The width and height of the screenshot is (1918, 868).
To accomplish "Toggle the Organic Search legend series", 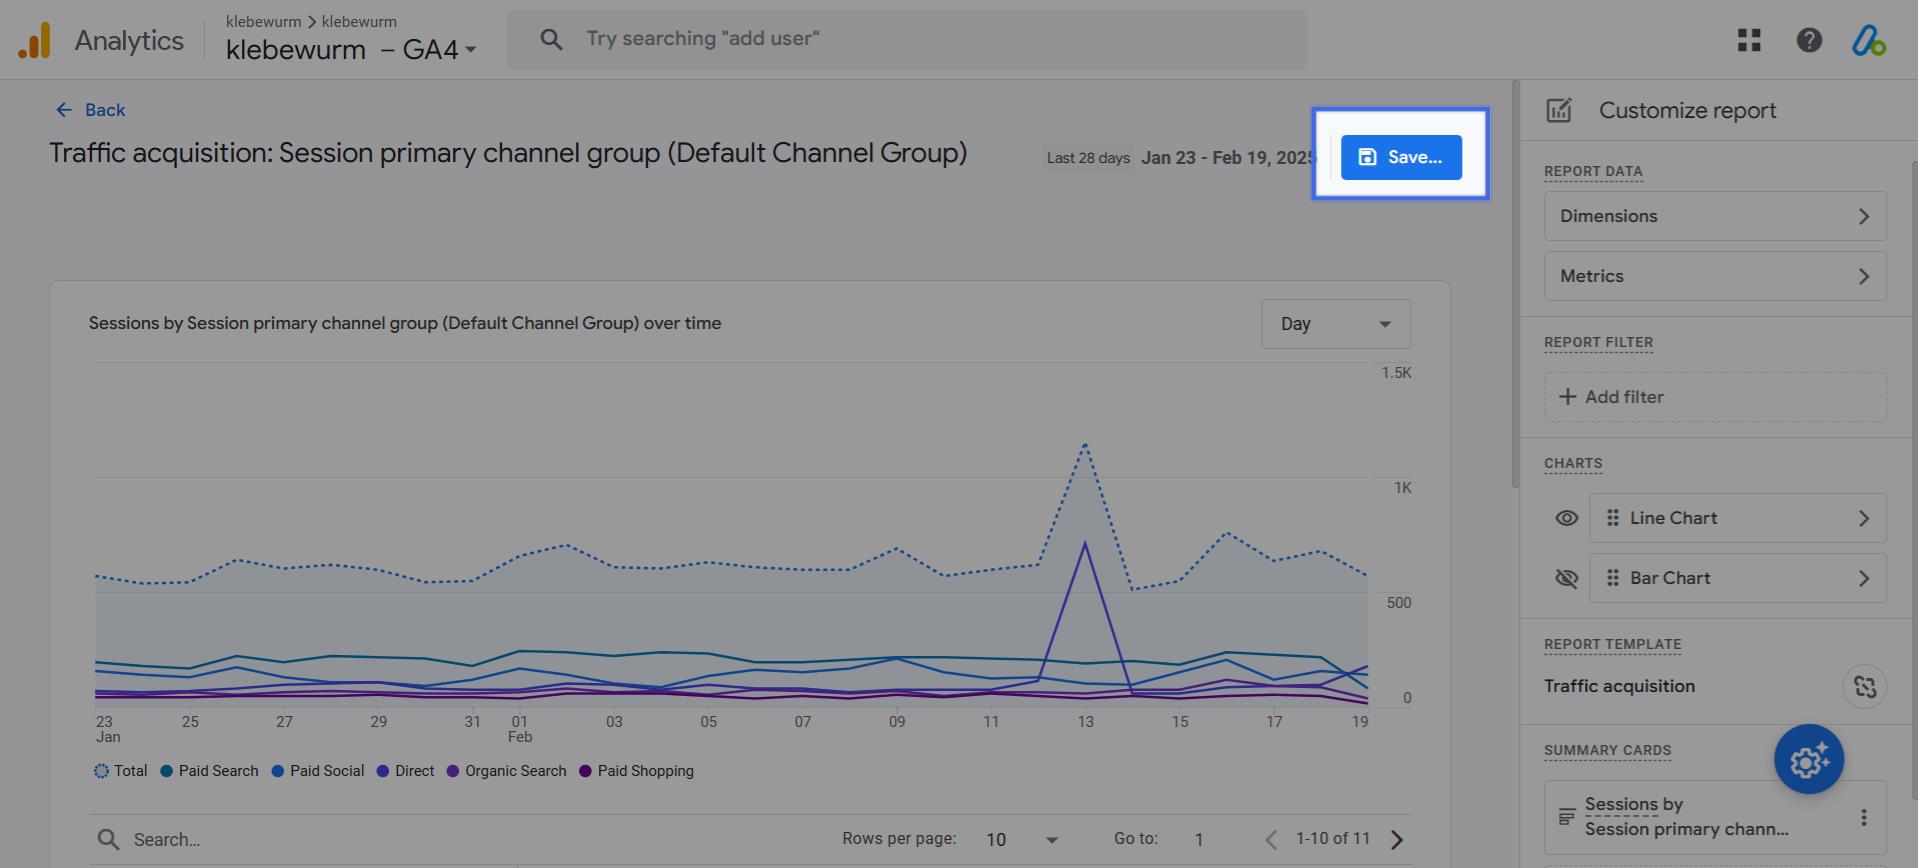I will pyautogui.click(x=506, y=771).
